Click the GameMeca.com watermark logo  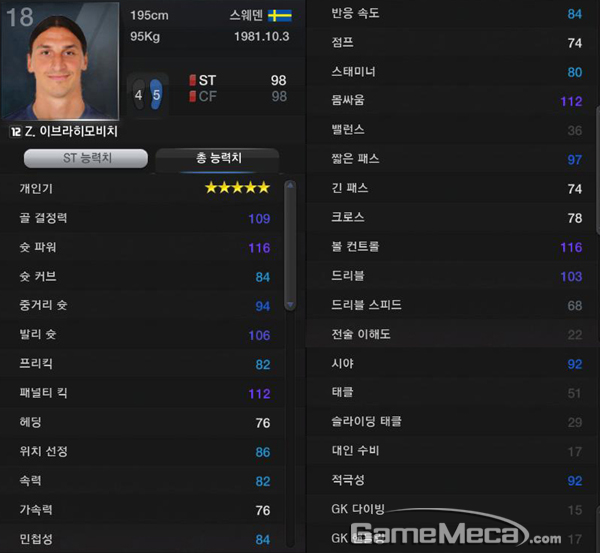pyautogui.click(x=455, y=530)
